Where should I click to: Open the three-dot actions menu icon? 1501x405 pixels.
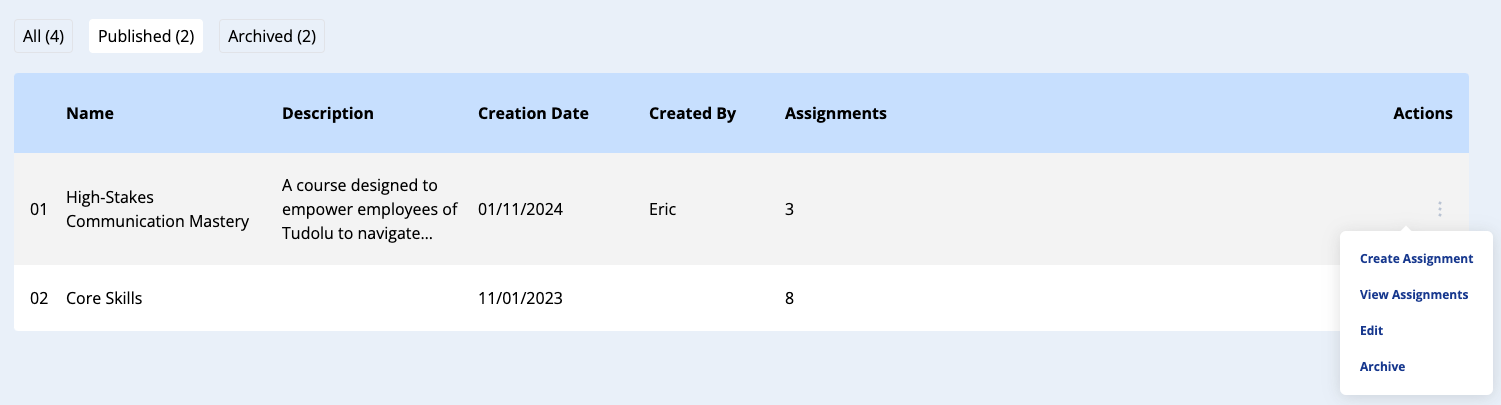(x=1440, y=209)
